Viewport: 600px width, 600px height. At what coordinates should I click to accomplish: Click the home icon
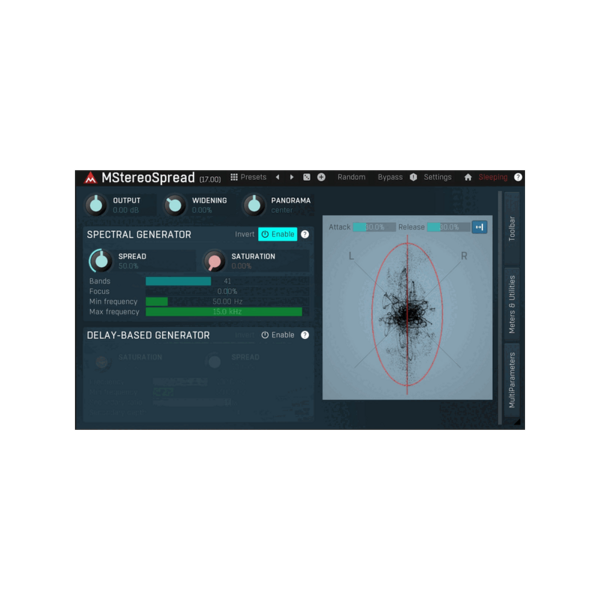[468, 177]
